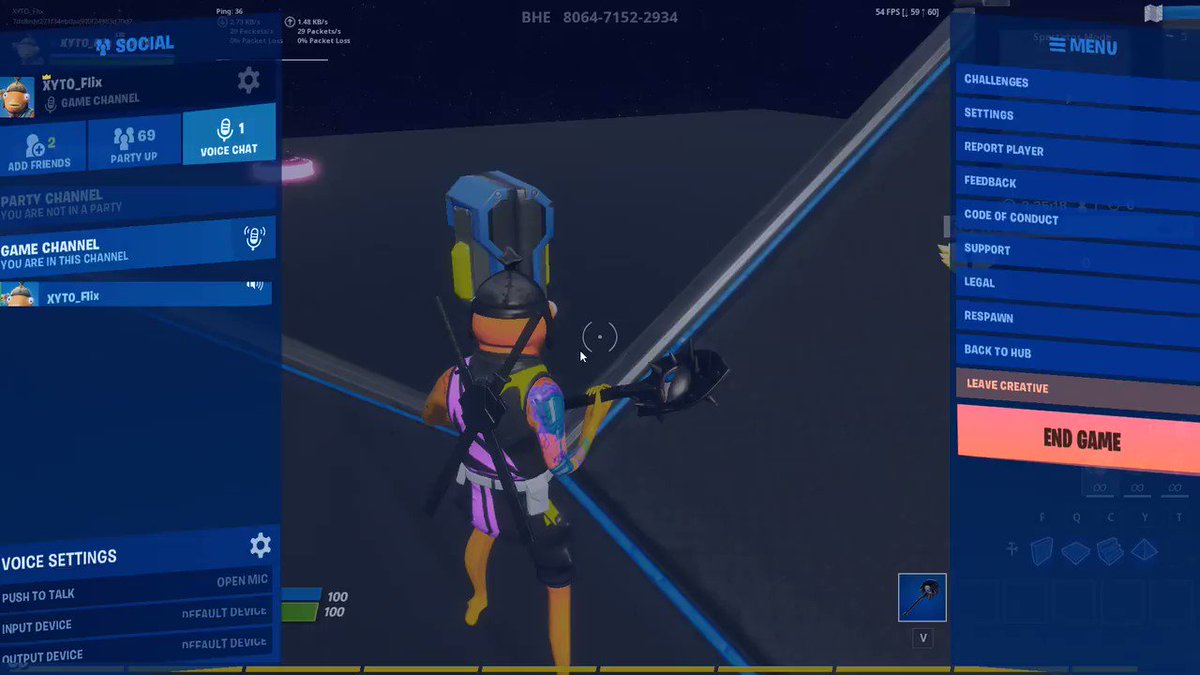This screenshot has width=1200, height=675.
Task: Click XYTO_Flix profile avatar at top
Action: (x=17, y=97)
